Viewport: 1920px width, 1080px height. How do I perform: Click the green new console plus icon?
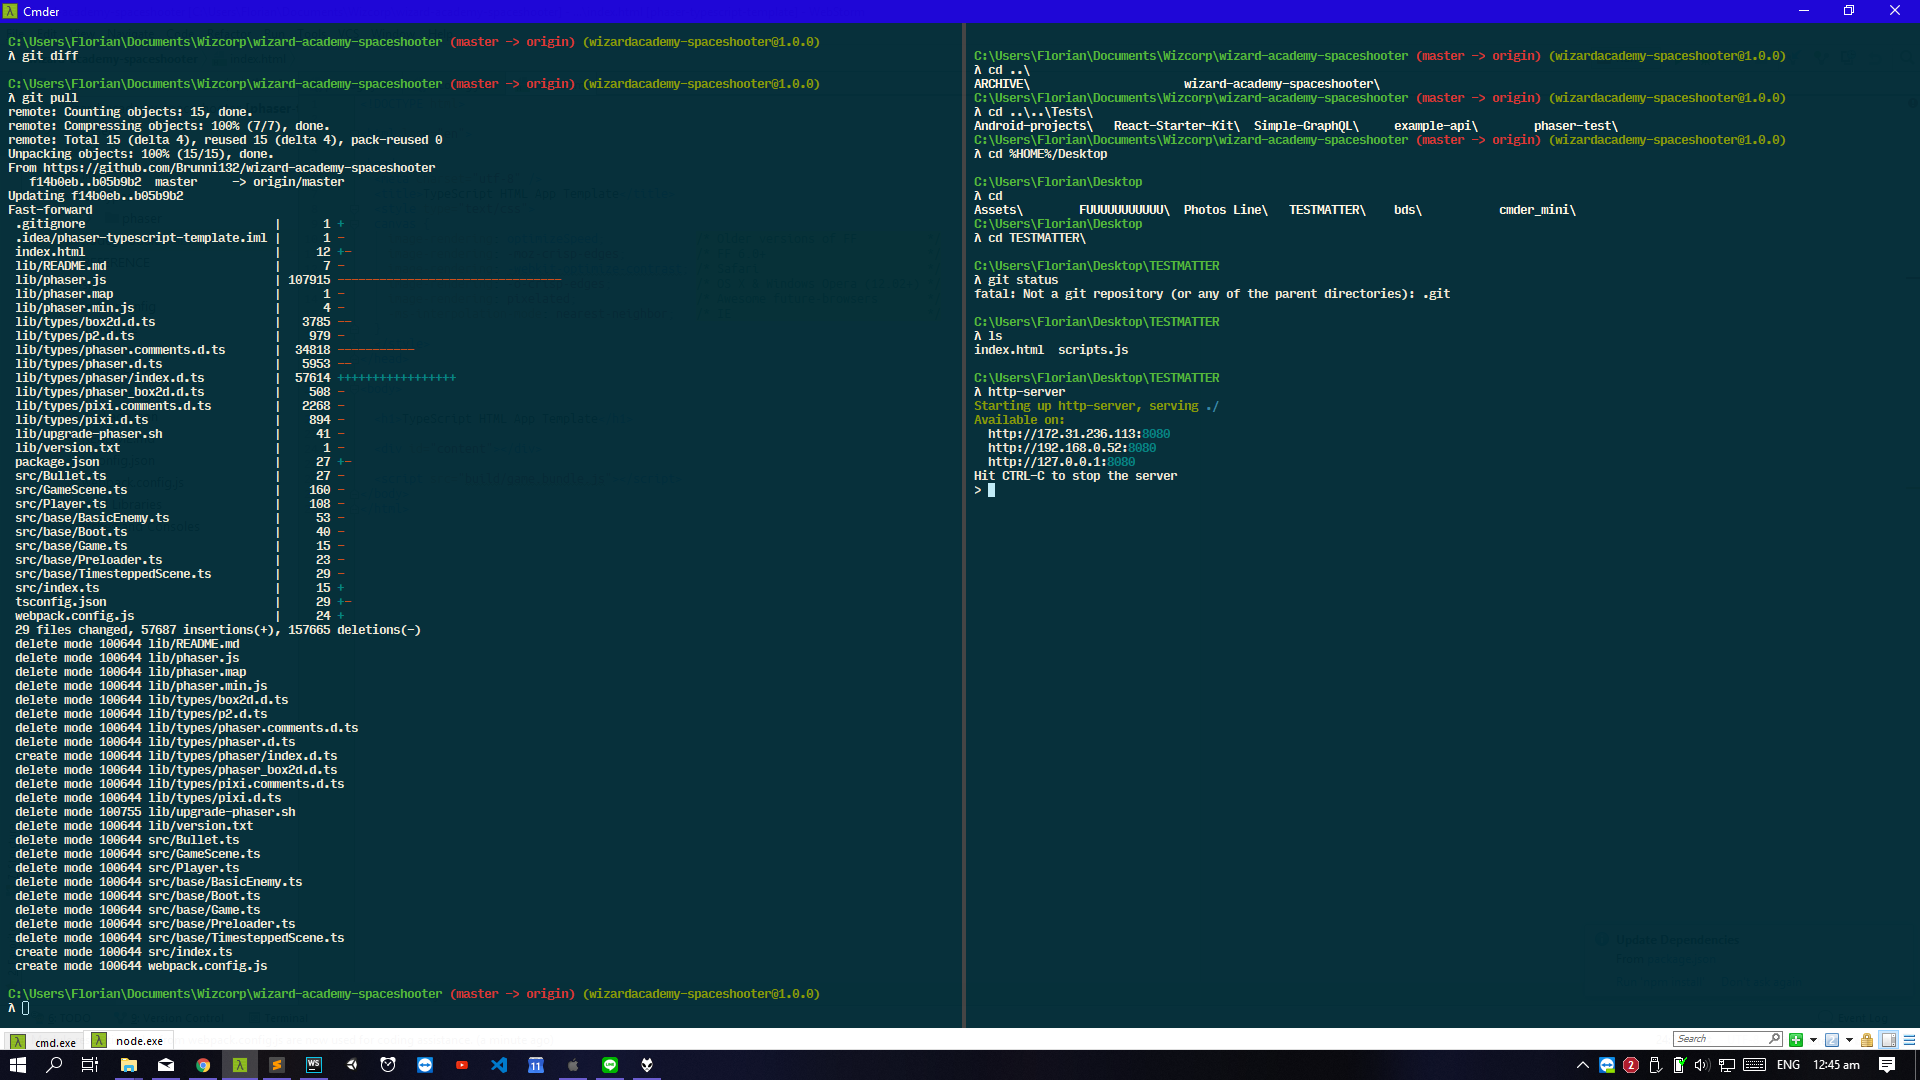1796,1040
